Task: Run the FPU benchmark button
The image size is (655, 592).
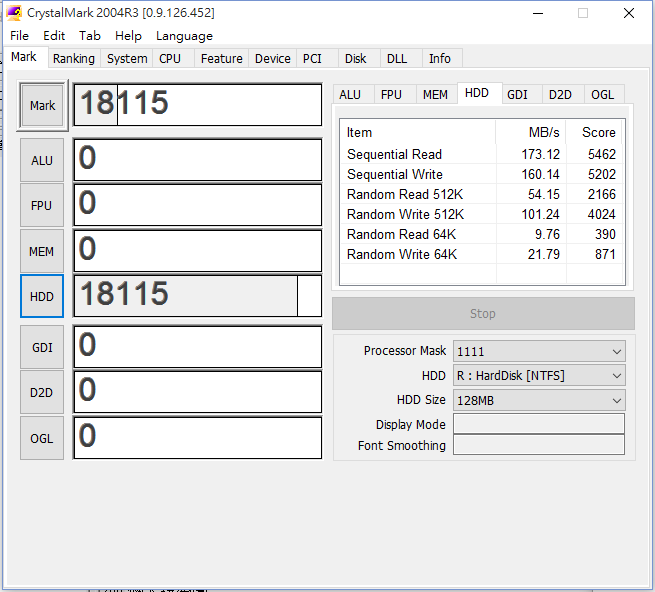Action: point(42,206)
